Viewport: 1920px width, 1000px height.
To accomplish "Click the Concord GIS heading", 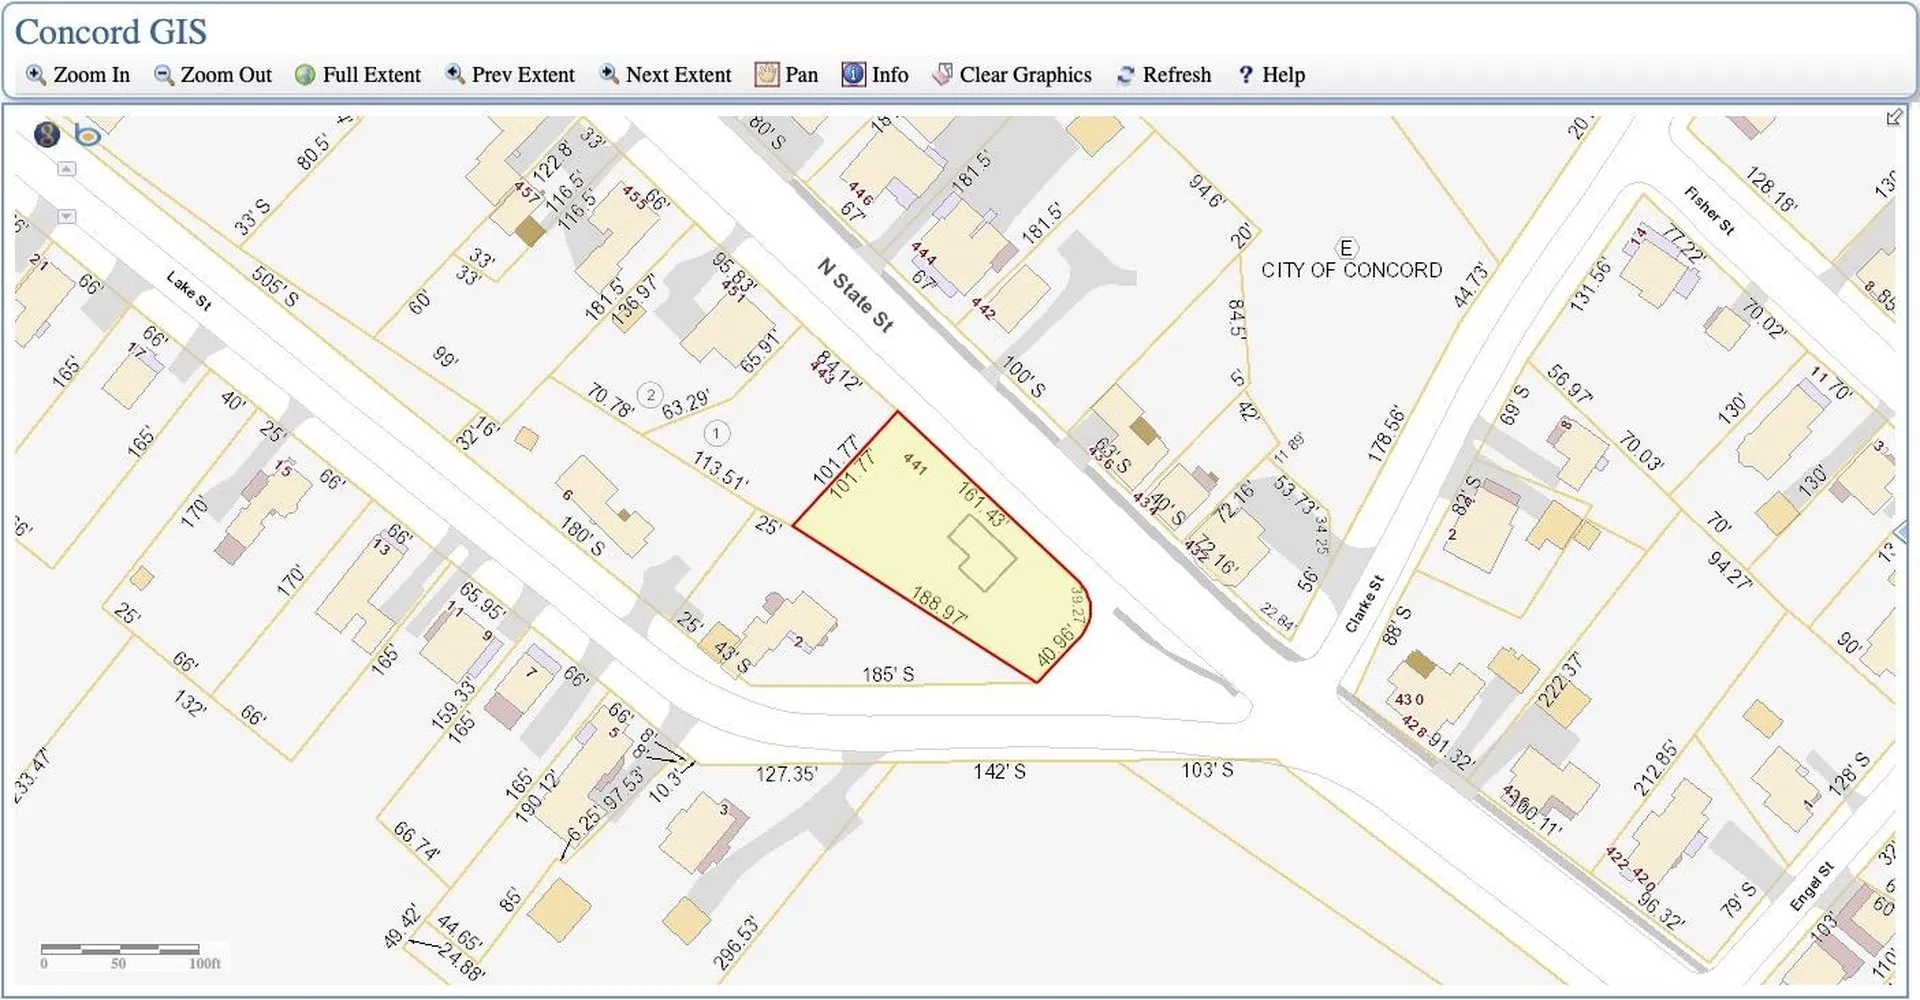I will pos(110,31).
